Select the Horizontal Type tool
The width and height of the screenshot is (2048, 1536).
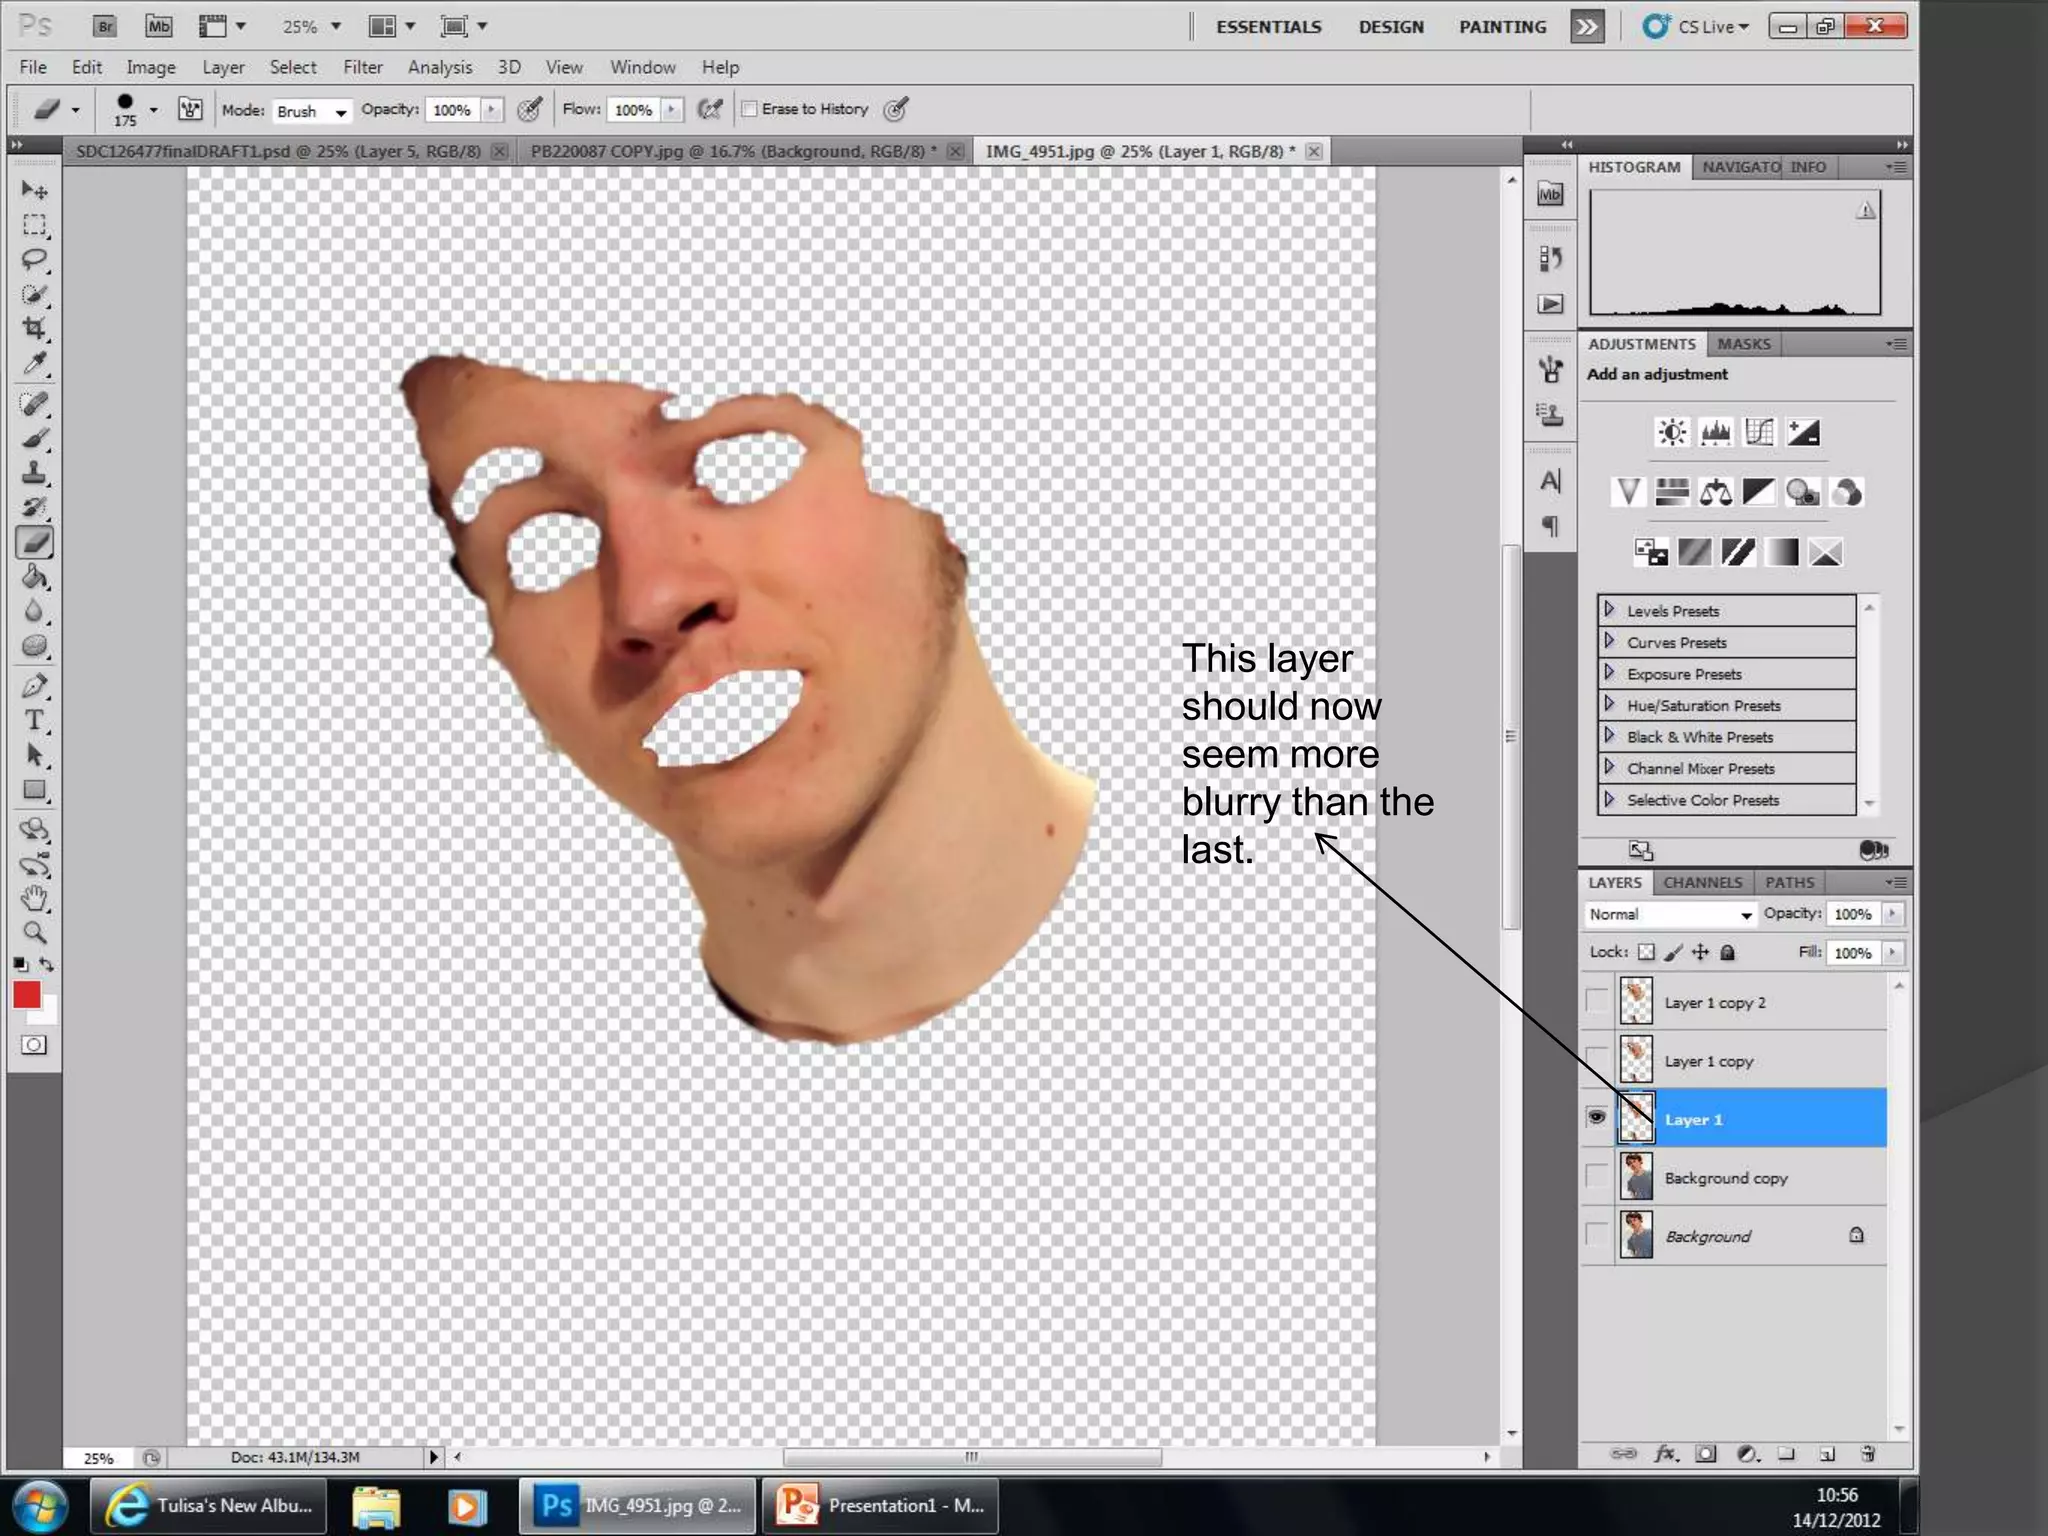pyautogui.click(x=34, y=720)
